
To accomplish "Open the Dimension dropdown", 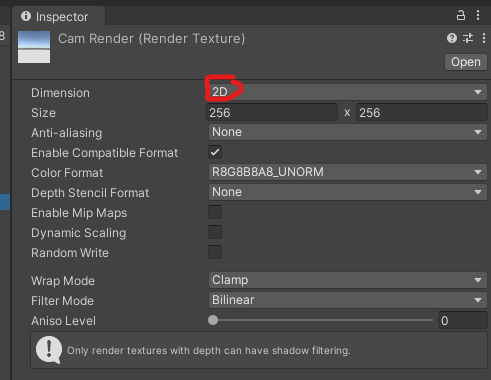I will click(x=347, y=92).
